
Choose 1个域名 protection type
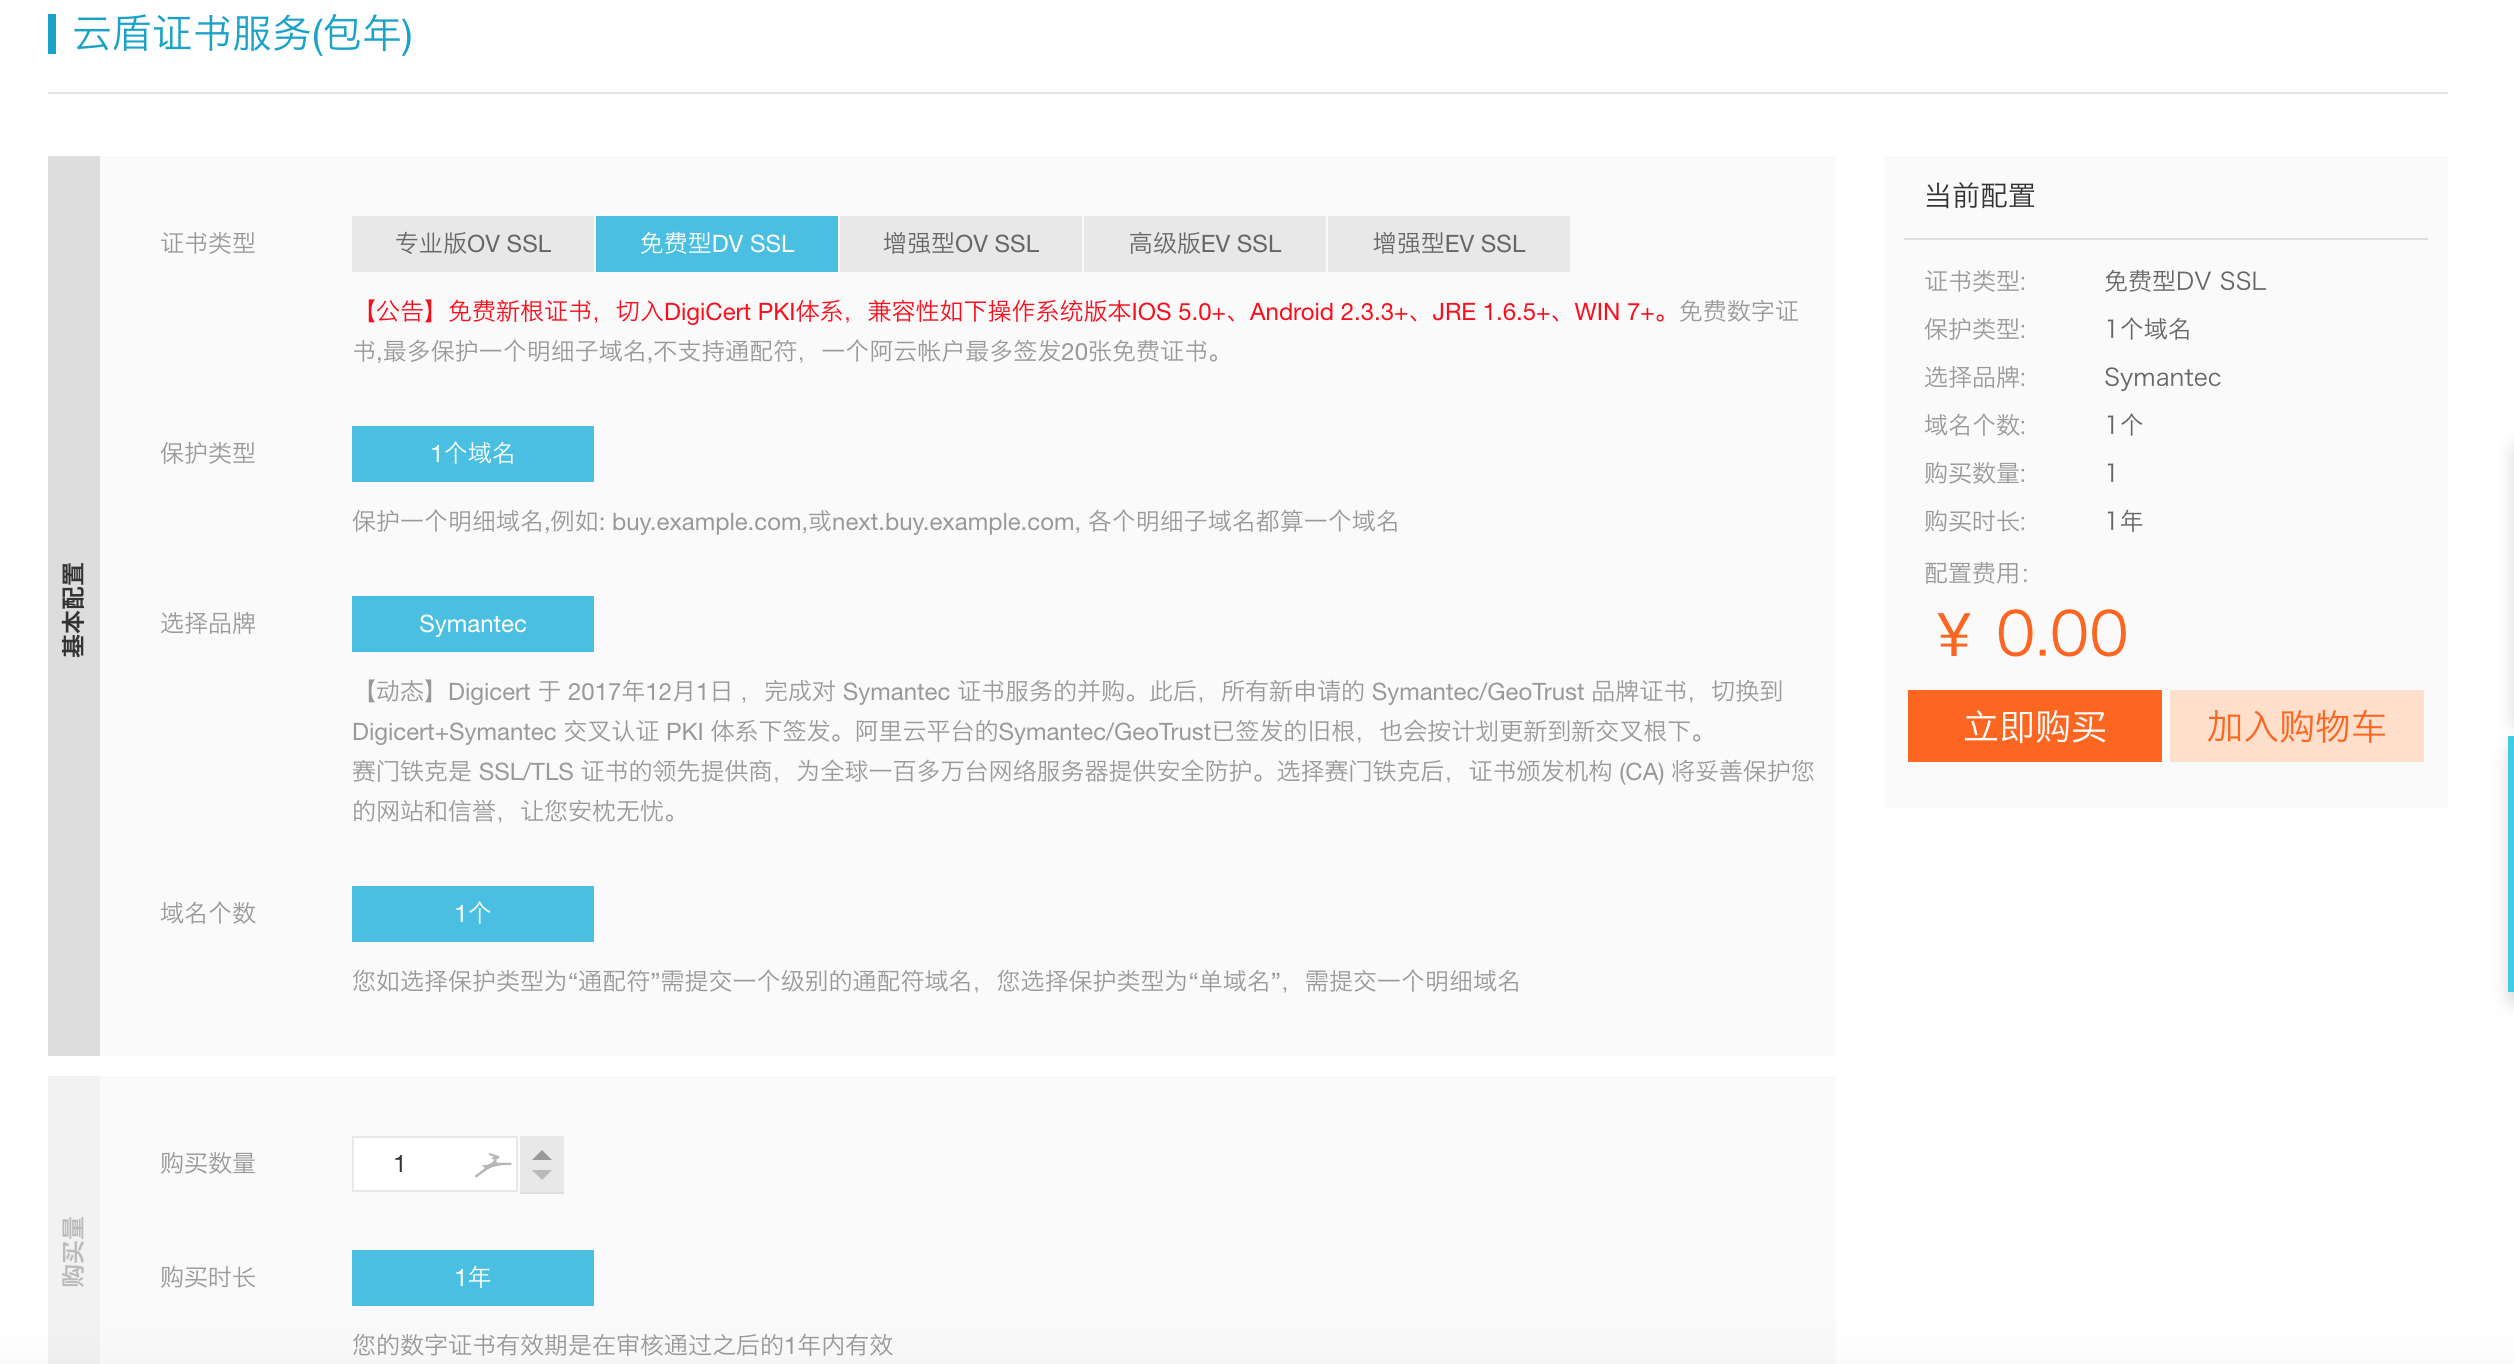tap(473, 454)
